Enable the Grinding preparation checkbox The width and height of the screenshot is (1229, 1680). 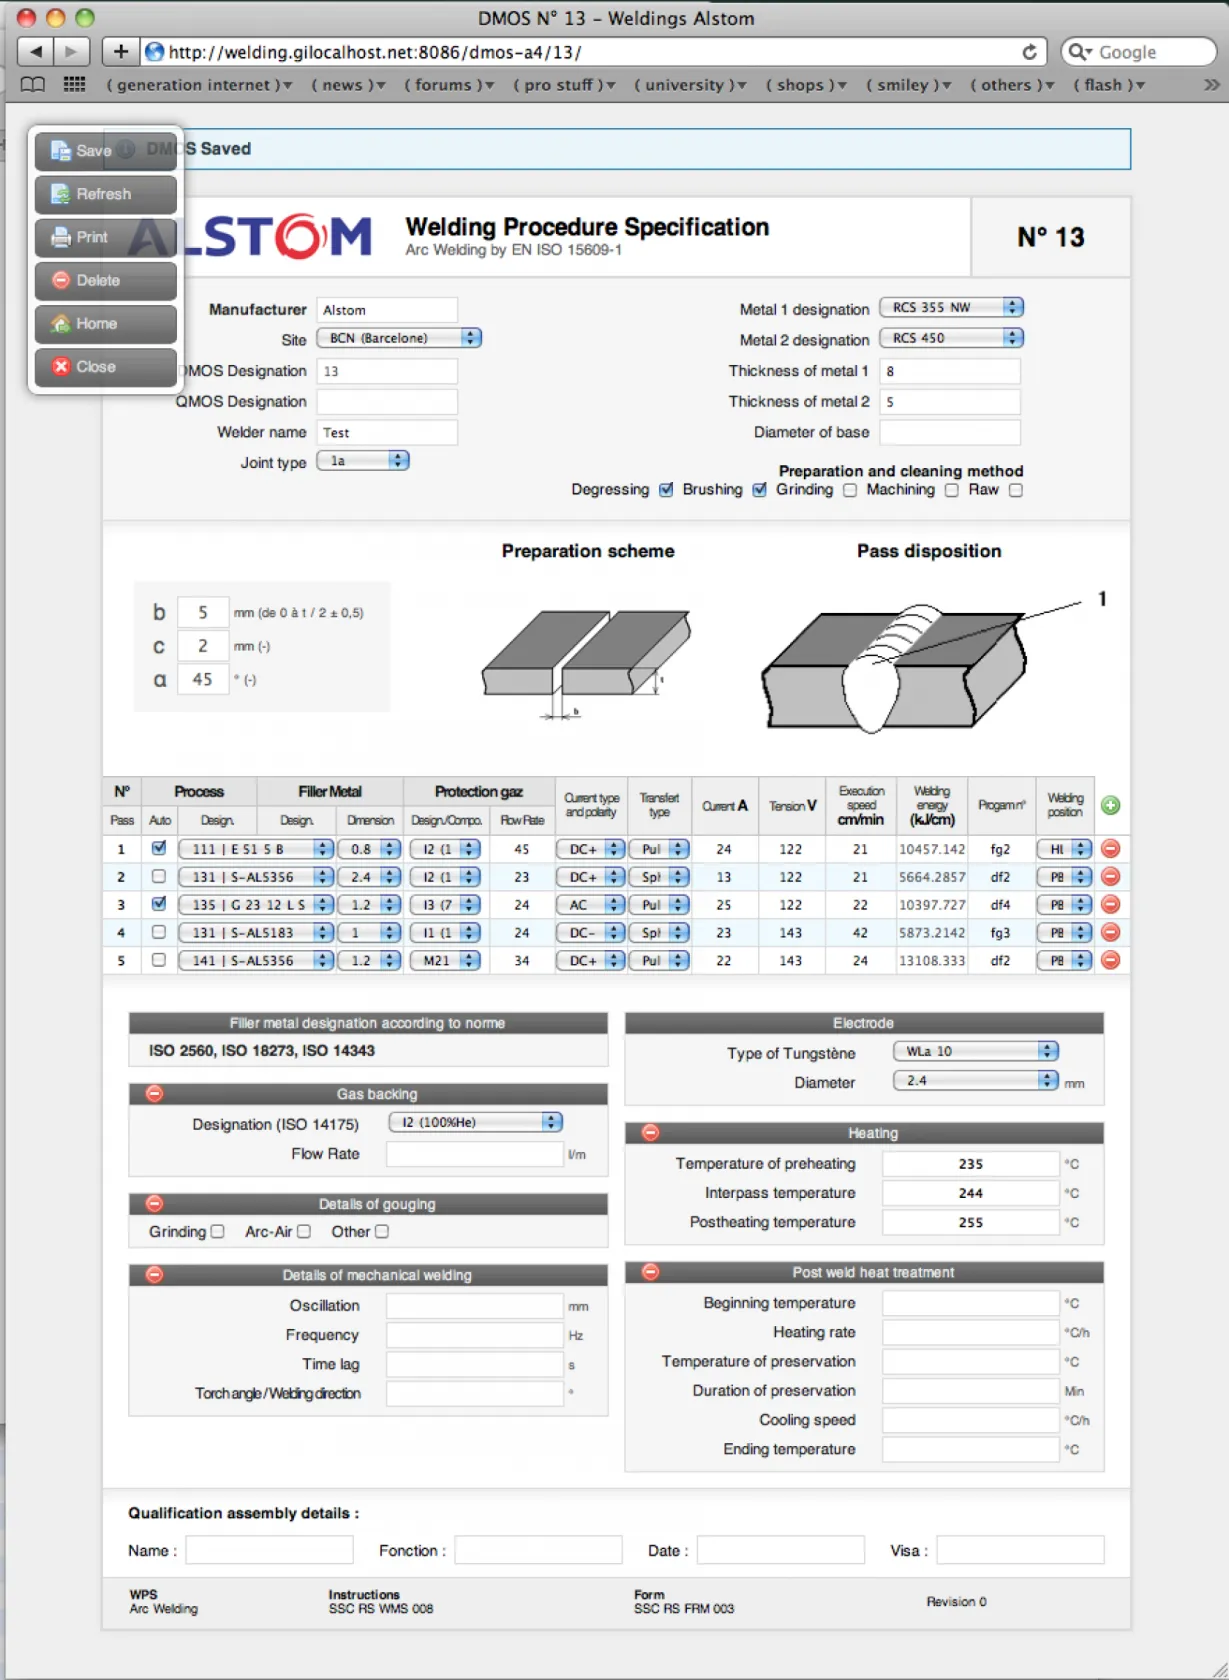pyautogui.click(x=850, y=490)
